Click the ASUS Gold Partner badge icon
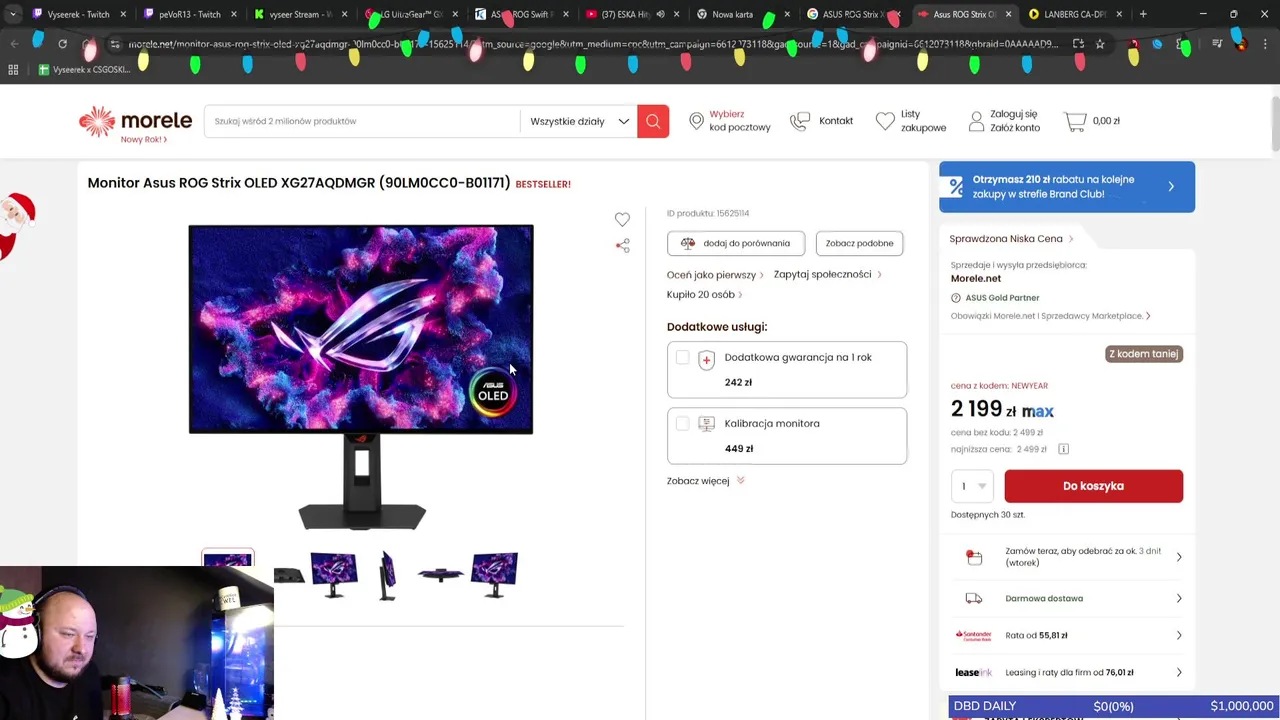This screenshot has width=1280, height=720. [956, 298]
